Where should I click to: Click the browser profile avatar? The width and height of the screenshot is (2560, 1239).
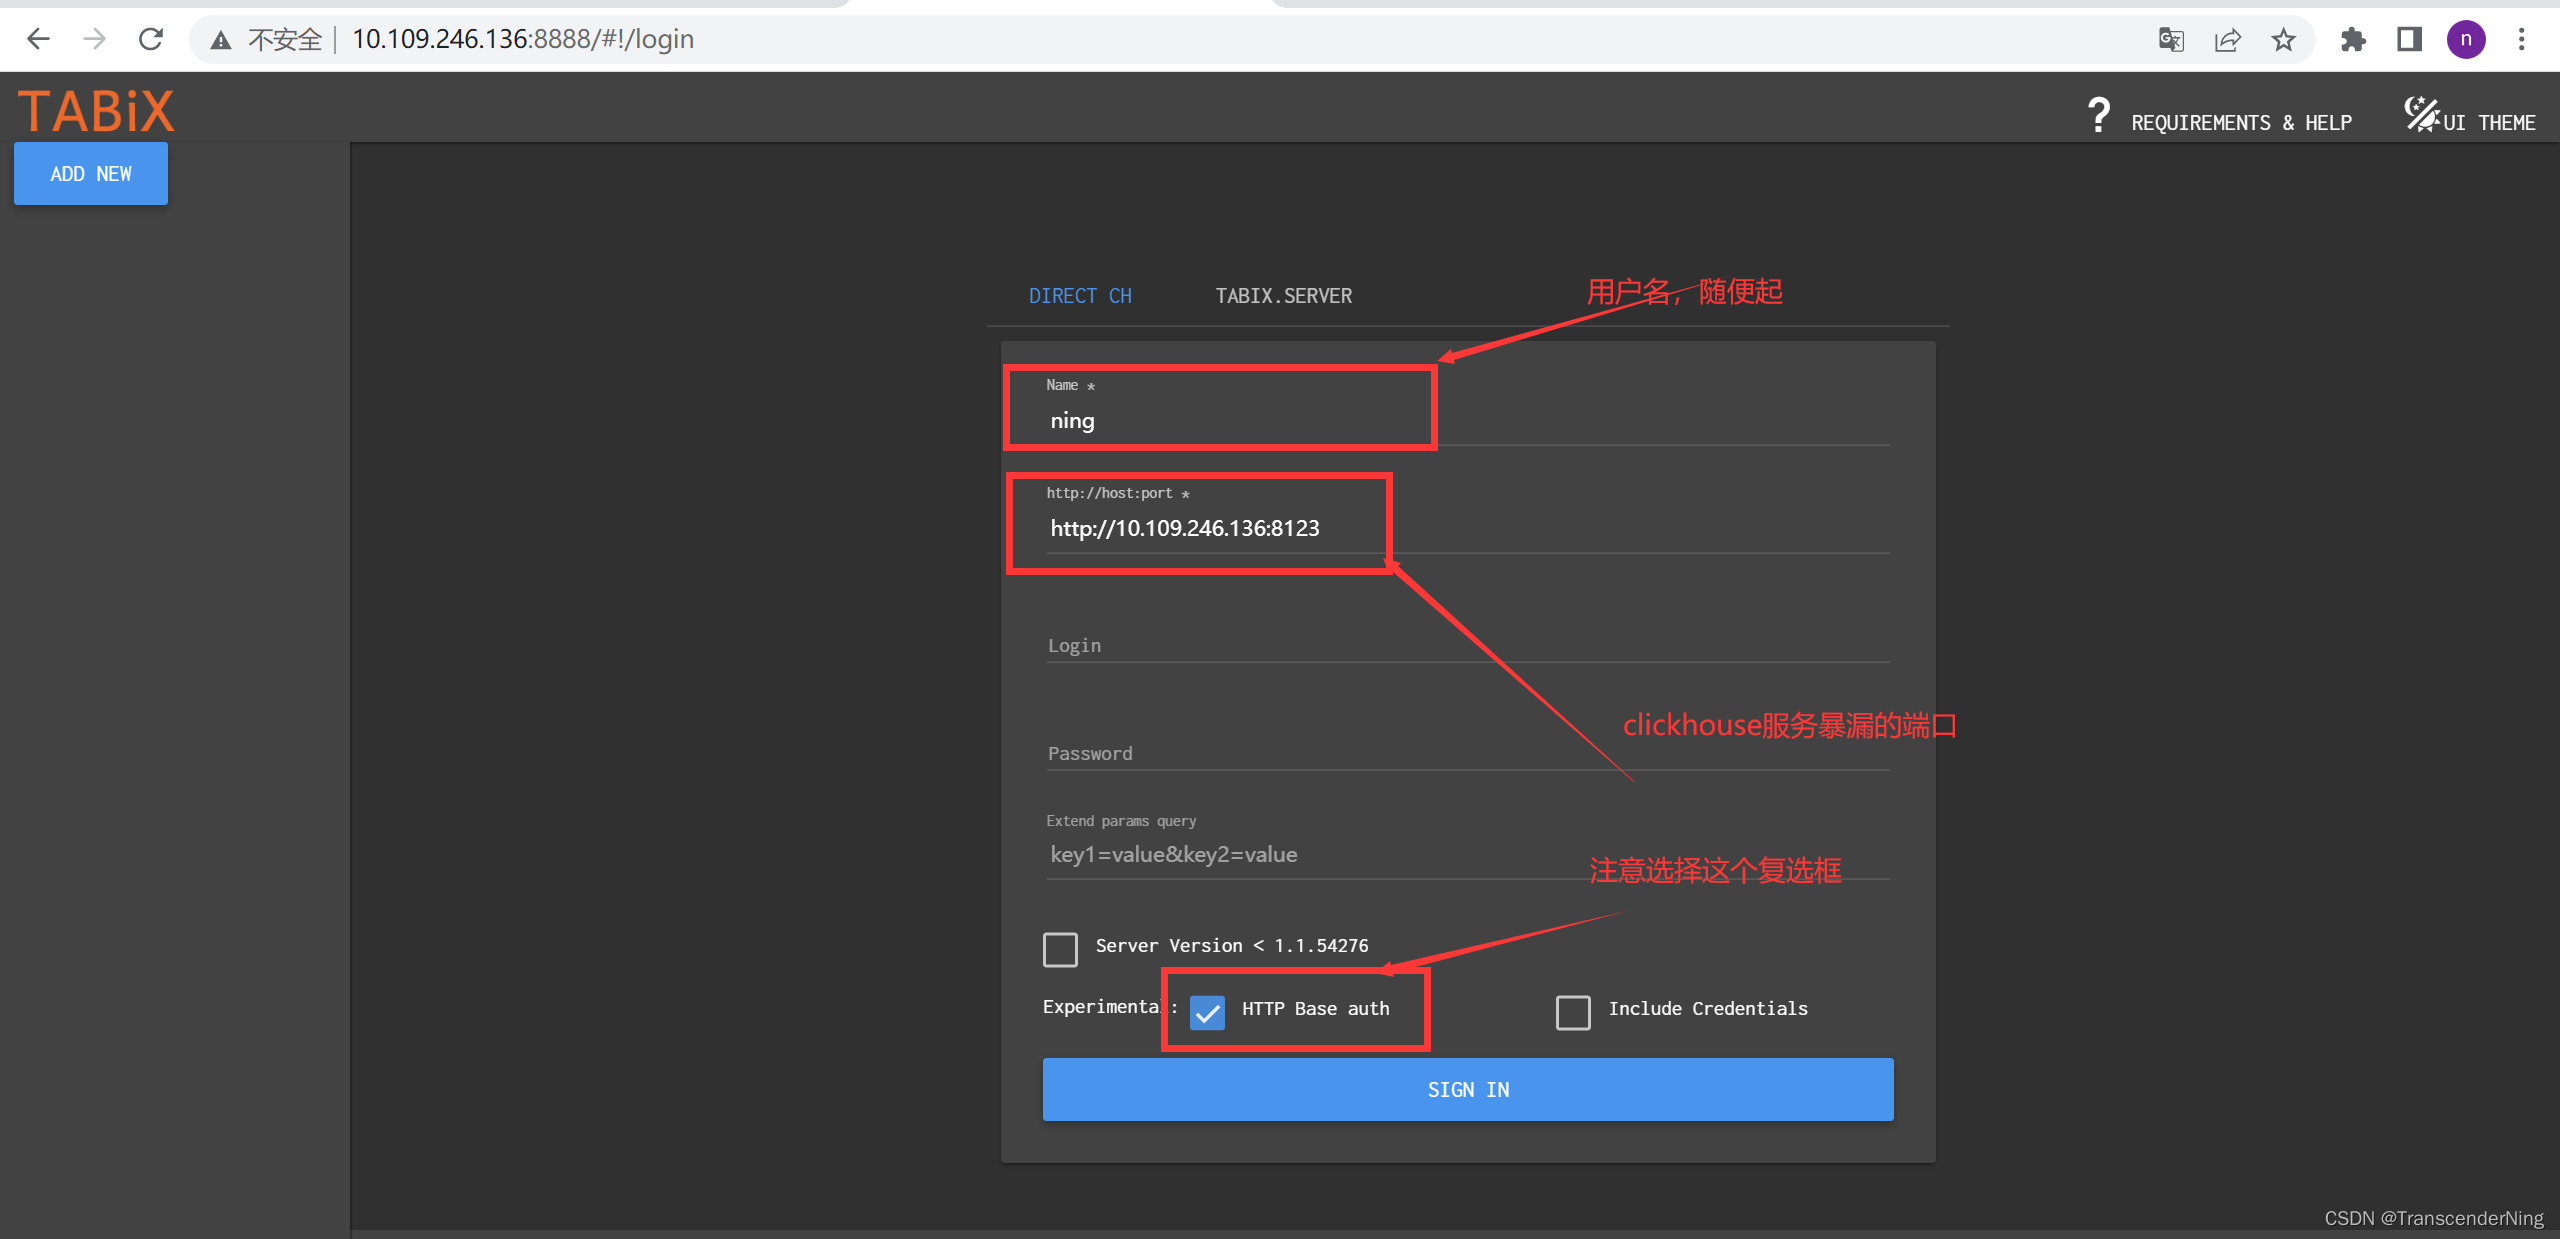click(x=2466, y=39)
